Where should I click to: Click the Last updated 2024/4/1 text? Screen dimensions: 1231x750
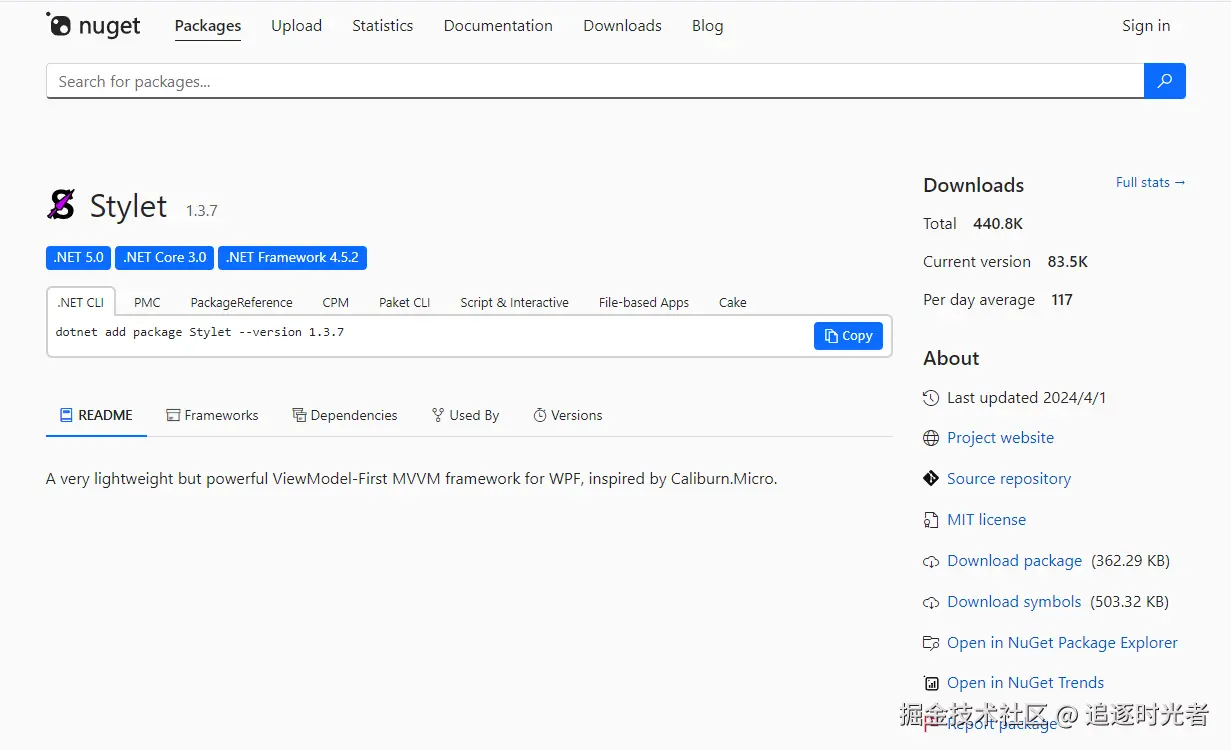1026,398
